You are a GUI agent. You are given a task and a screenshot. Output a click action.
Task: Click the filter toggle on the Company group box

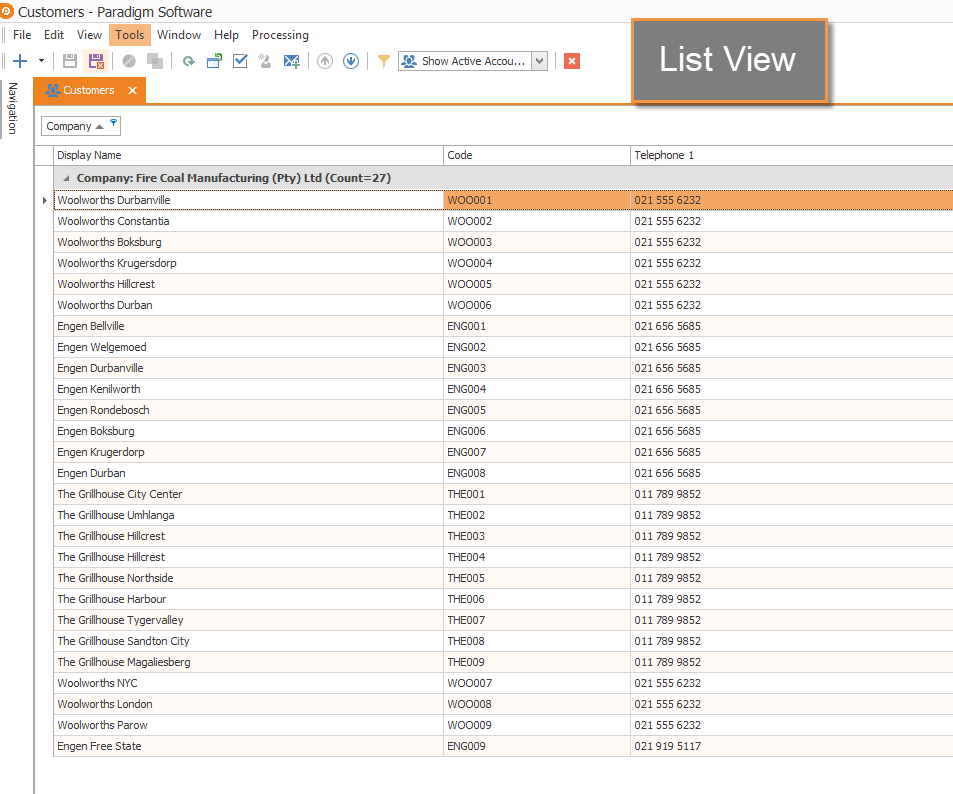pos(113,122)
